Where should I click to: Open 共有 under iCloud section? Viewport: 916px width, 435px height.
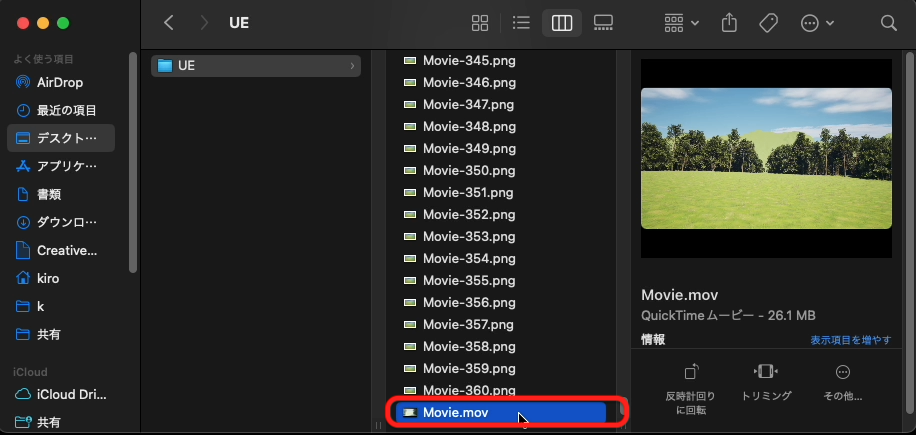point(61,422)
